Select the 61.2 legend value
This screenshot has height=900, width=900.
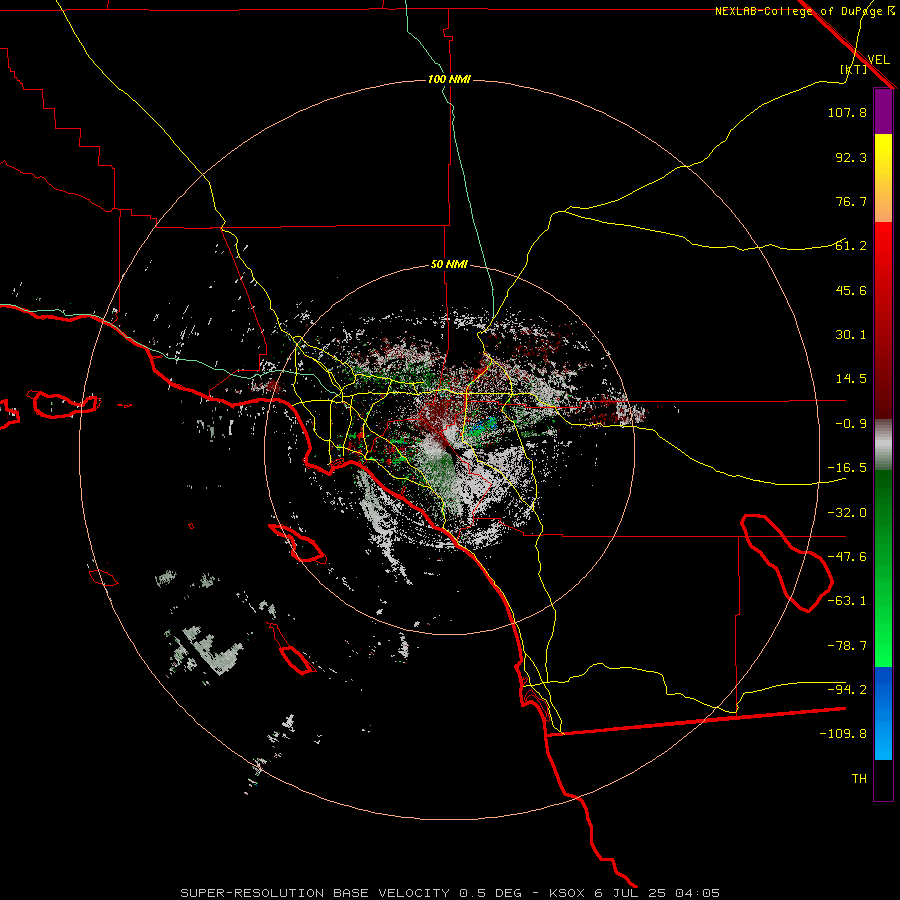point(851,246)
